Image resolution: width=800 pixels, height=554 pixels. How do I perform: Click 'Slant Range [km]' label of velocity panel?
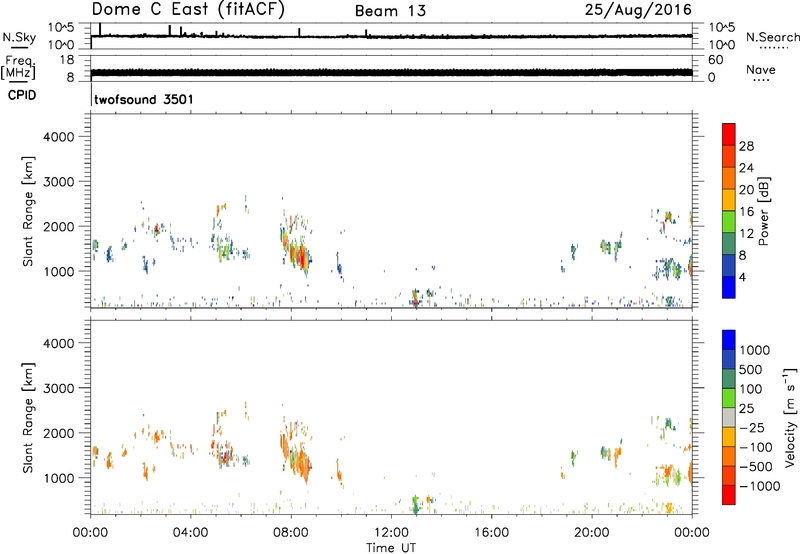(x=28, y=417)
